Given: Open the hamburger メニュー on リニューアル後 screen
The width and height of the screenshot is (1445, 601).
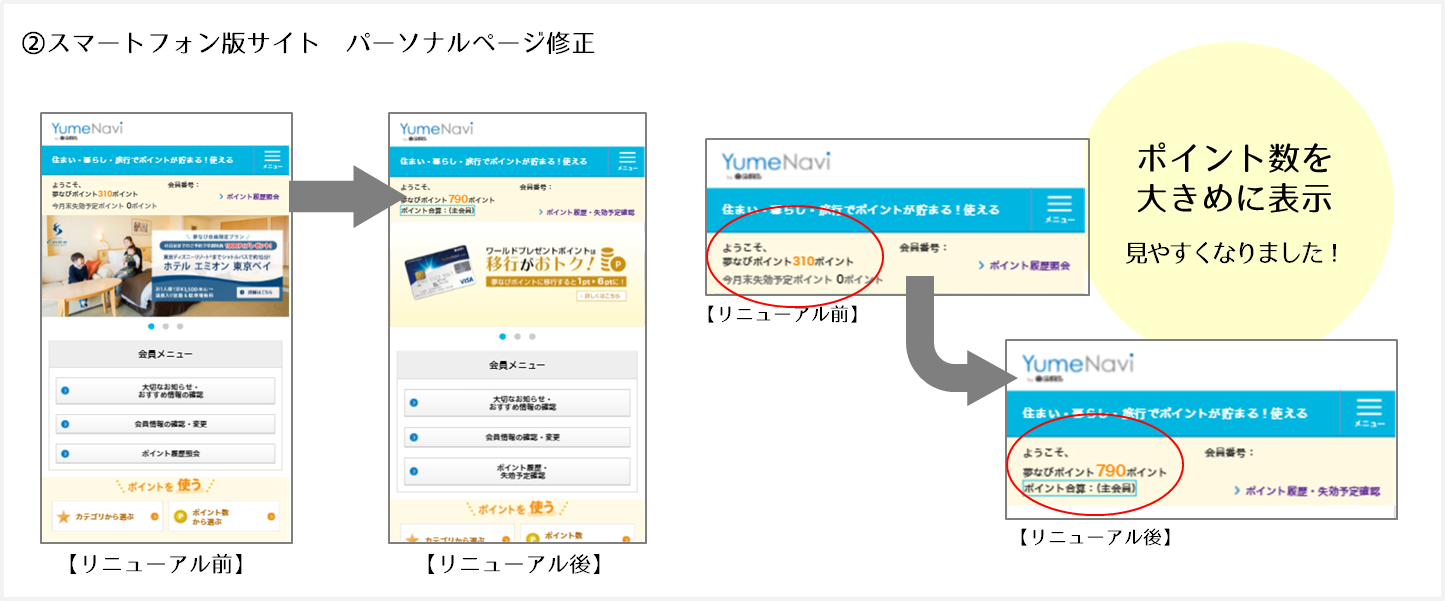Looking at the screenshot, I should (627, 158).
